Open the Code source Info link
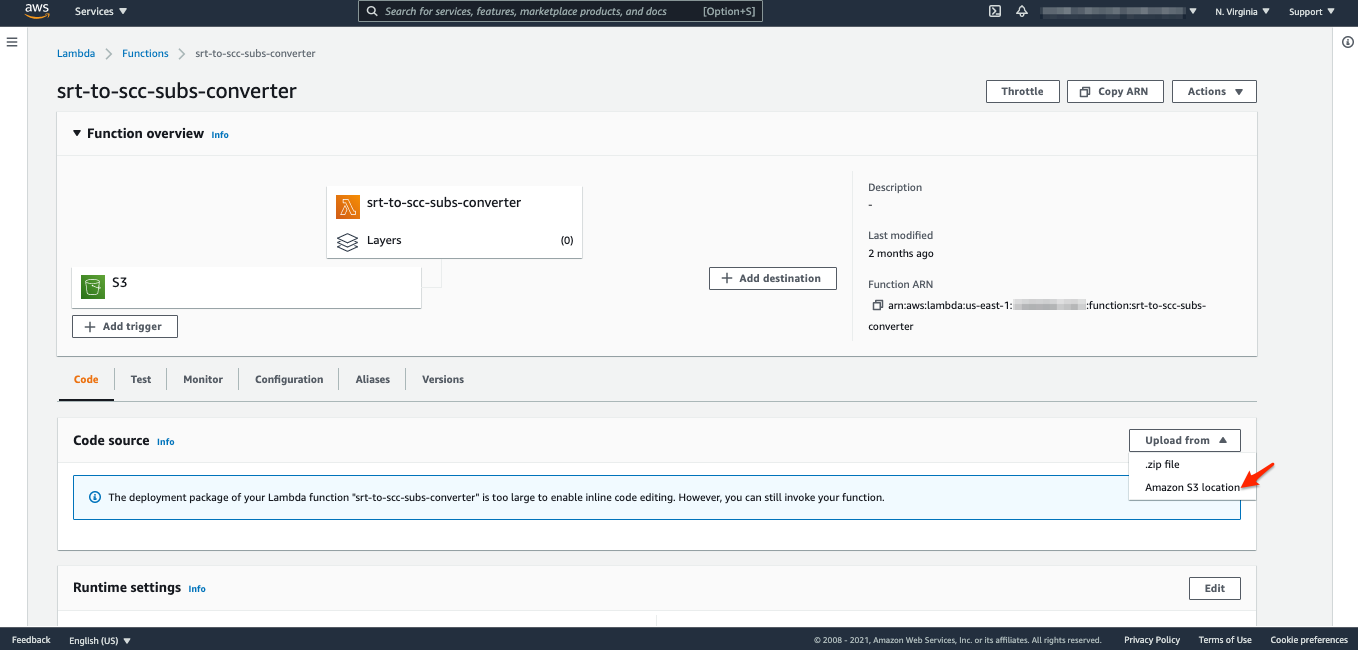This screenshot has height=650, width=1358. [166, 441]
